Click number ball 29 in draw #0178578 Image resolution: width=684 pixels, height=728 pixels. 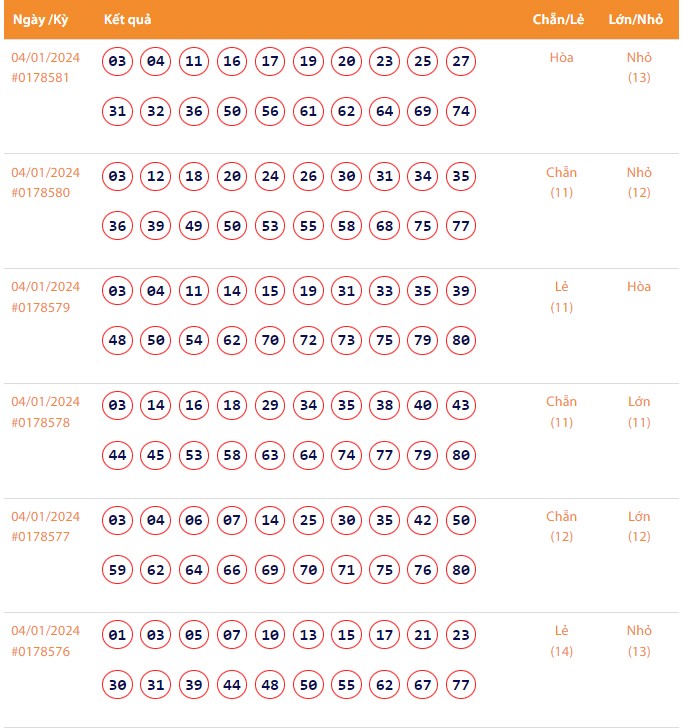(x=270, y=406)
